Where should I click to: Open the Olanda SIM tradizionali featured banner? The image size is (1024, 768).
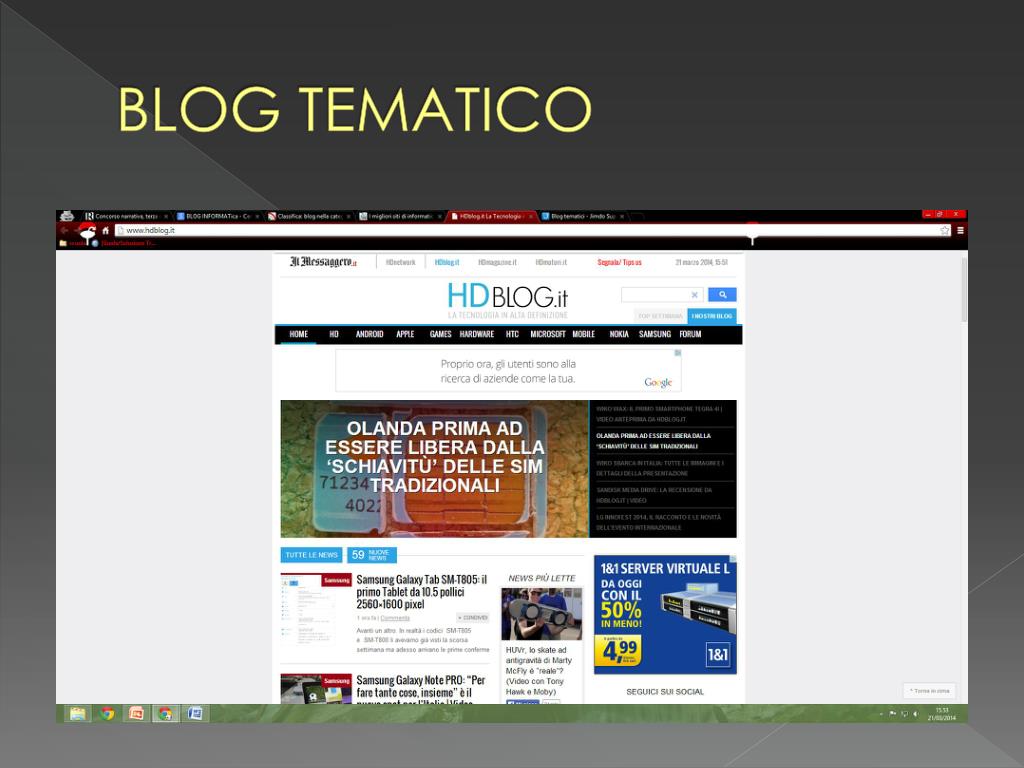click(434, 469)
